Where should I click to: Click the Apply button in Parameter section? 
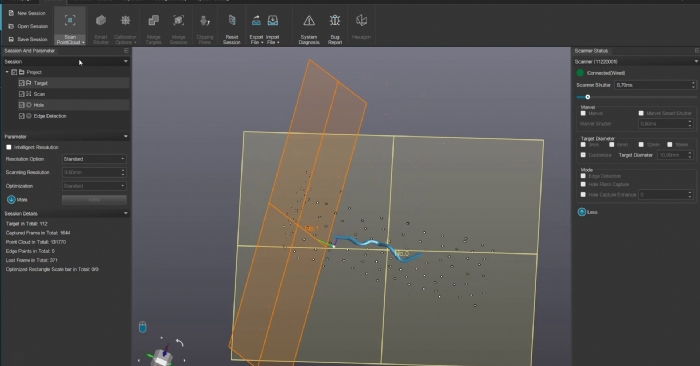point(94,200)
